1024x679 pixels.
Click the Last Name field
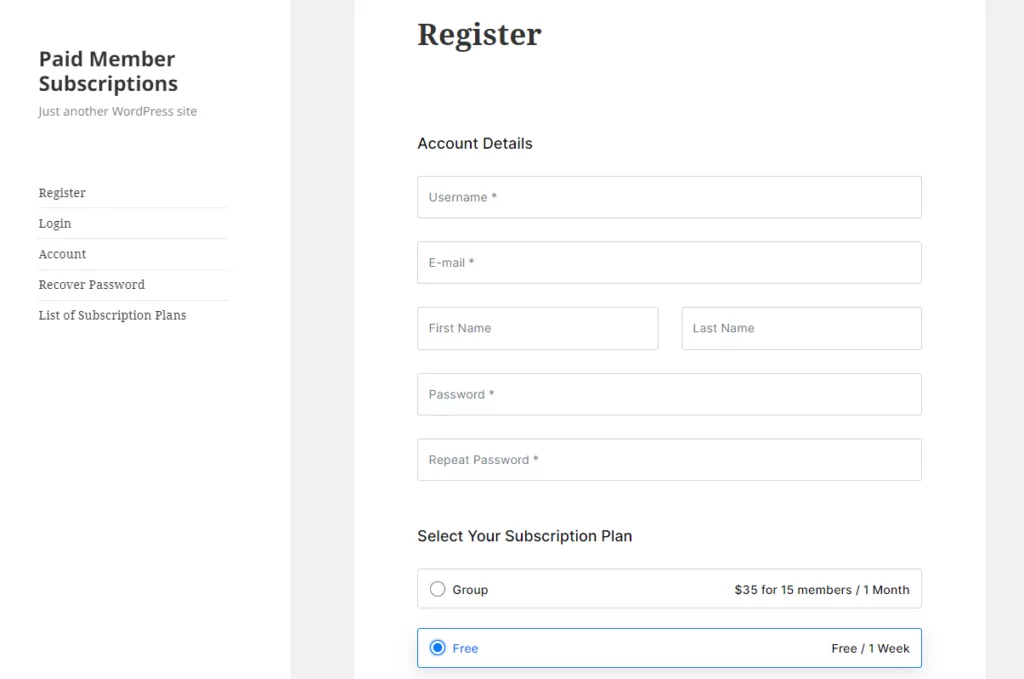click(801, 328)
